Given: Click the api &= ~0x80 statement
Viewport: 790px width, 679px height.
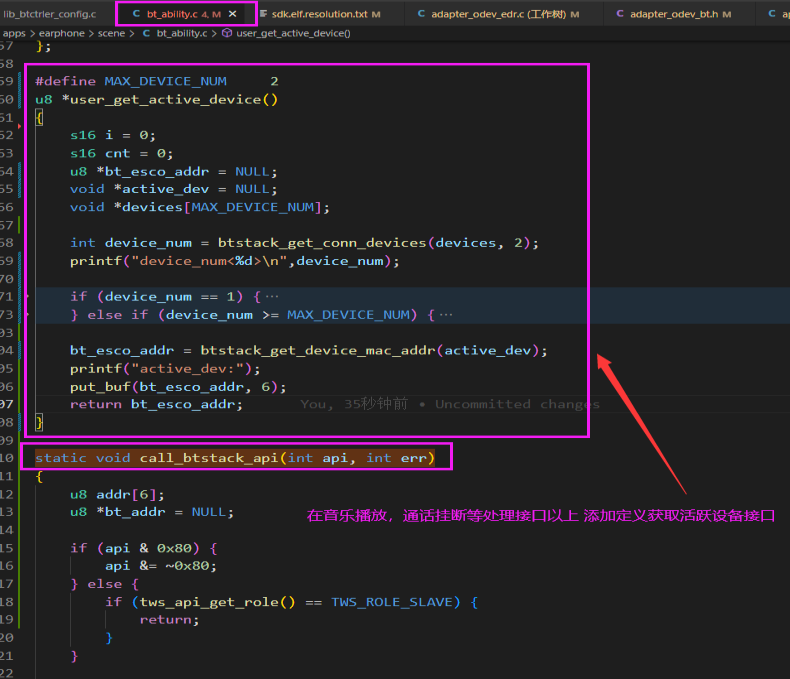Looking at the screenshot, I should [161, 566].
